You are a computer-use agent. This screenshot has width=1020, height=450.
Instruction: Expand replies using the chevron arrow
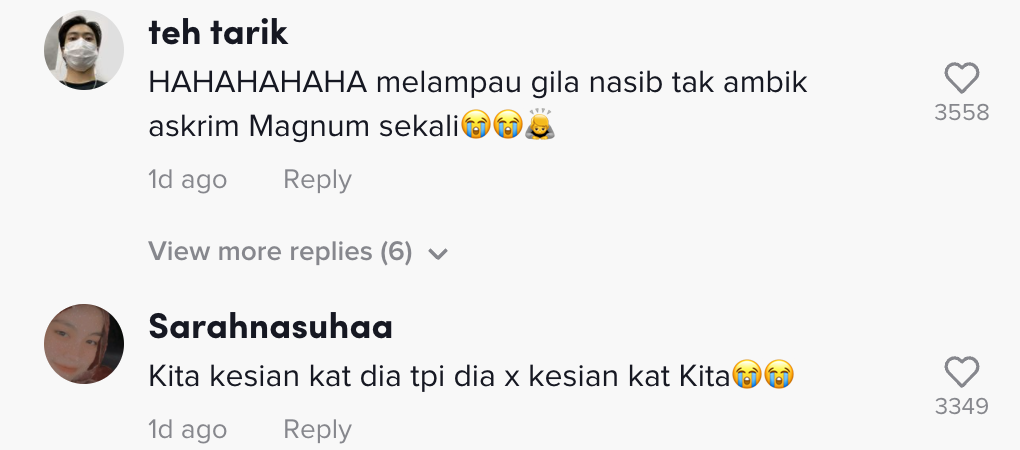pyautogui.click(x=437, y=254)
